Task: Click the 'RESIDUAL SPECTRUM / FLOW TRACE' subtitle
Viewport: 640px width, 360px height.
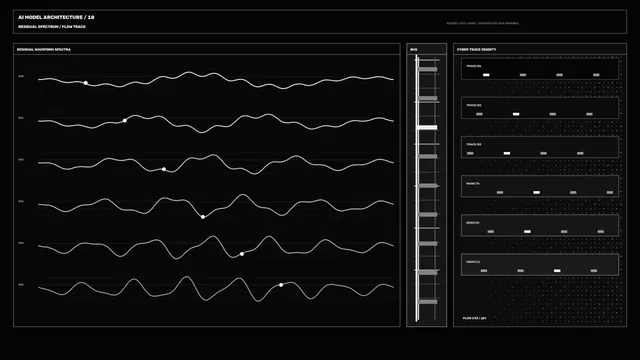Action: 52,27
